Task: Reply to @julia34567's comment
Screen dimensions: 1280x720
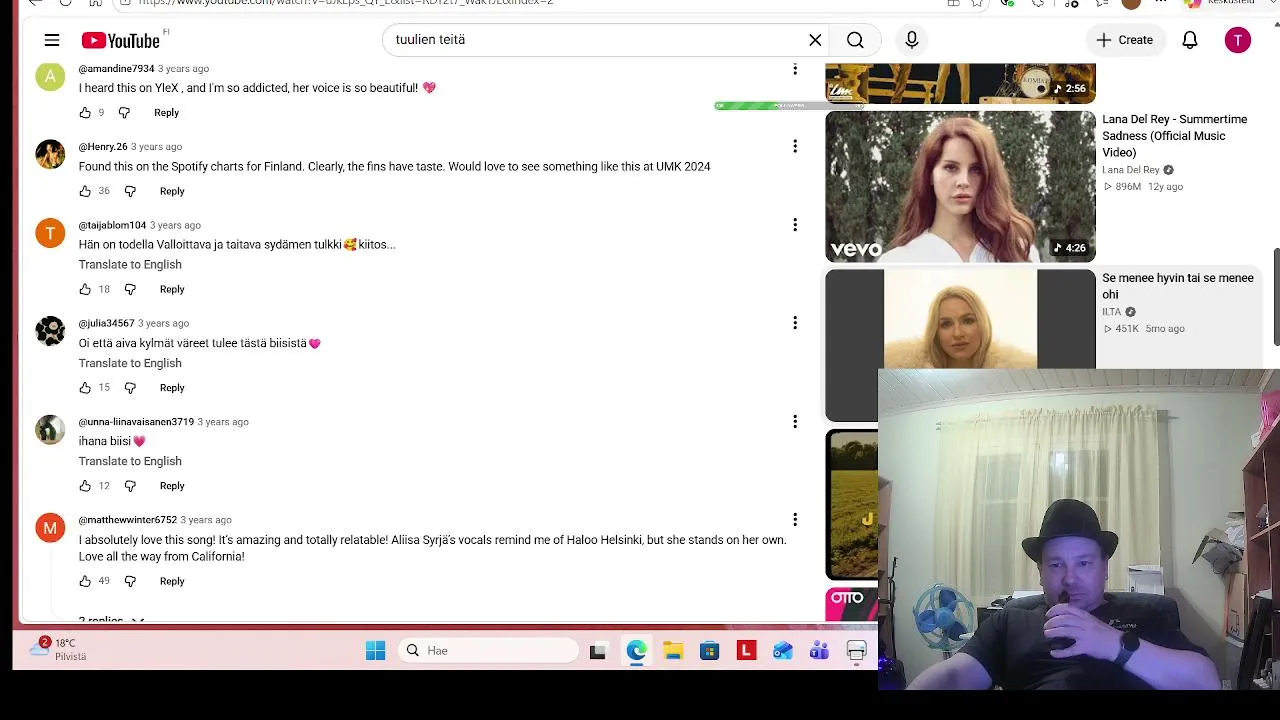Action: tap(172, 388)
